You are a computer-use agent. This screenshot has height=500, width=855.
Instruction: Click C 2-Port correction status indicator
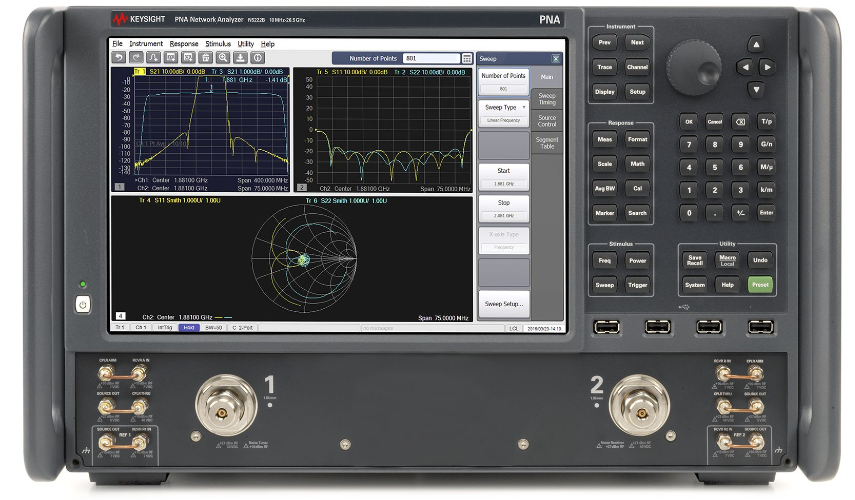click(243, 328)
